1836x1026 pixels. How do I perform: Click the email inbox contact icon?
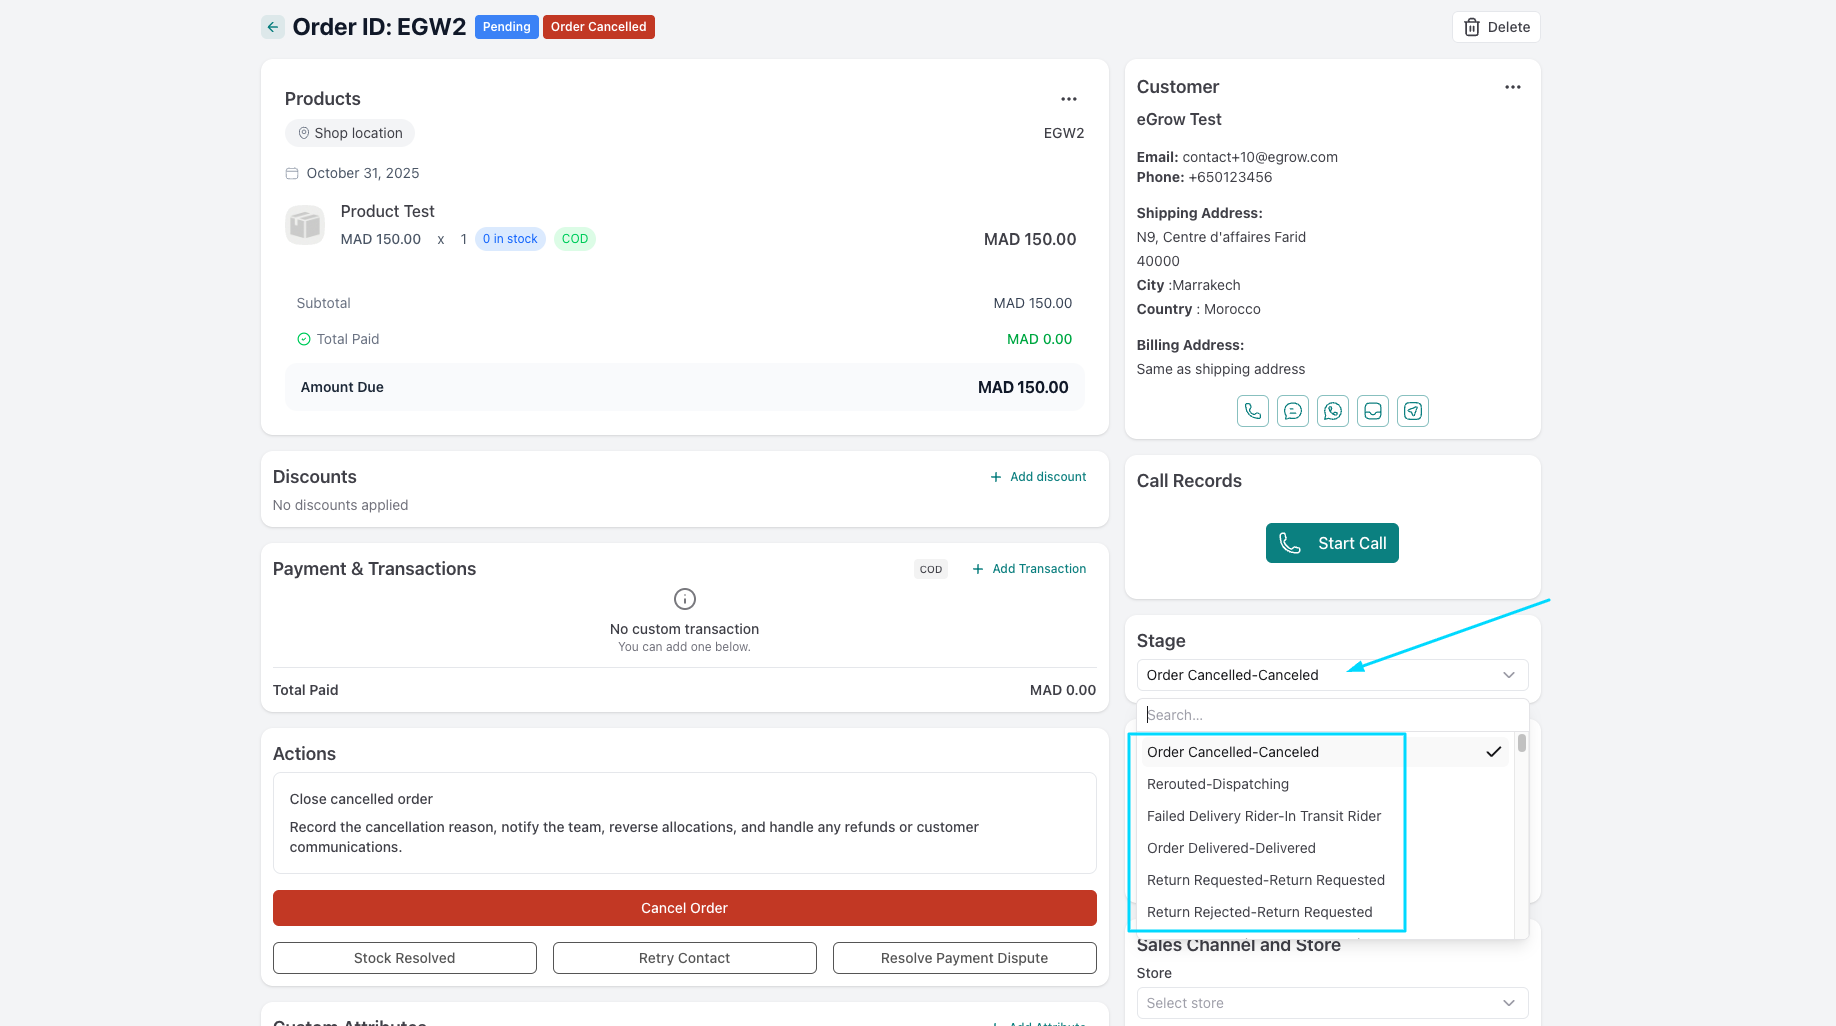click(1372, 411)
